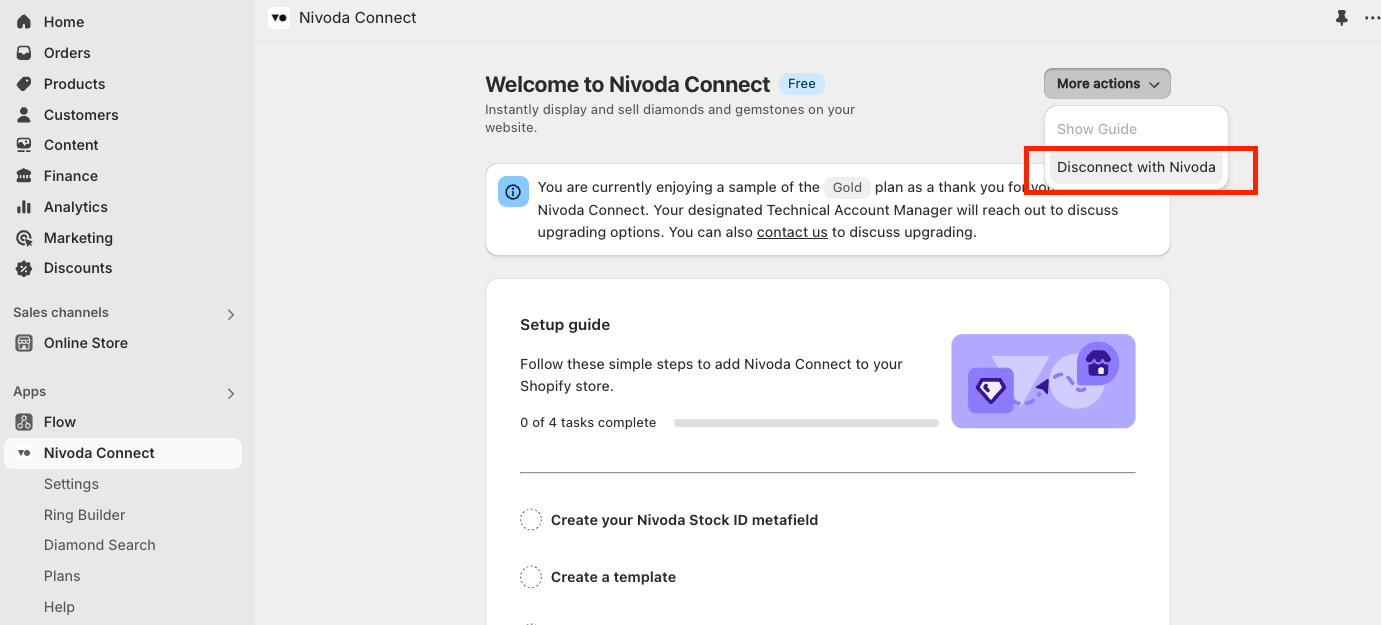Click the blue info icon in banner
The image size is (1381, 625).
(513, 192)
